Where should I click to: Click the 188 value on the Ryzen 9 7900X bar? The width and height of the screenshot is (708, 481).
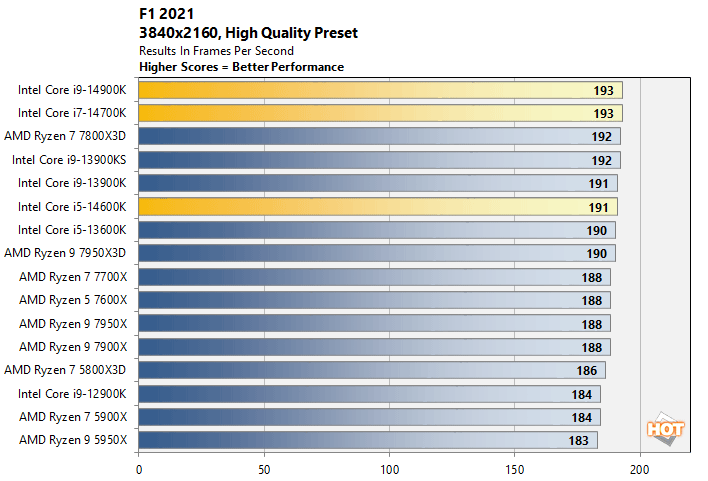[592, 348]
